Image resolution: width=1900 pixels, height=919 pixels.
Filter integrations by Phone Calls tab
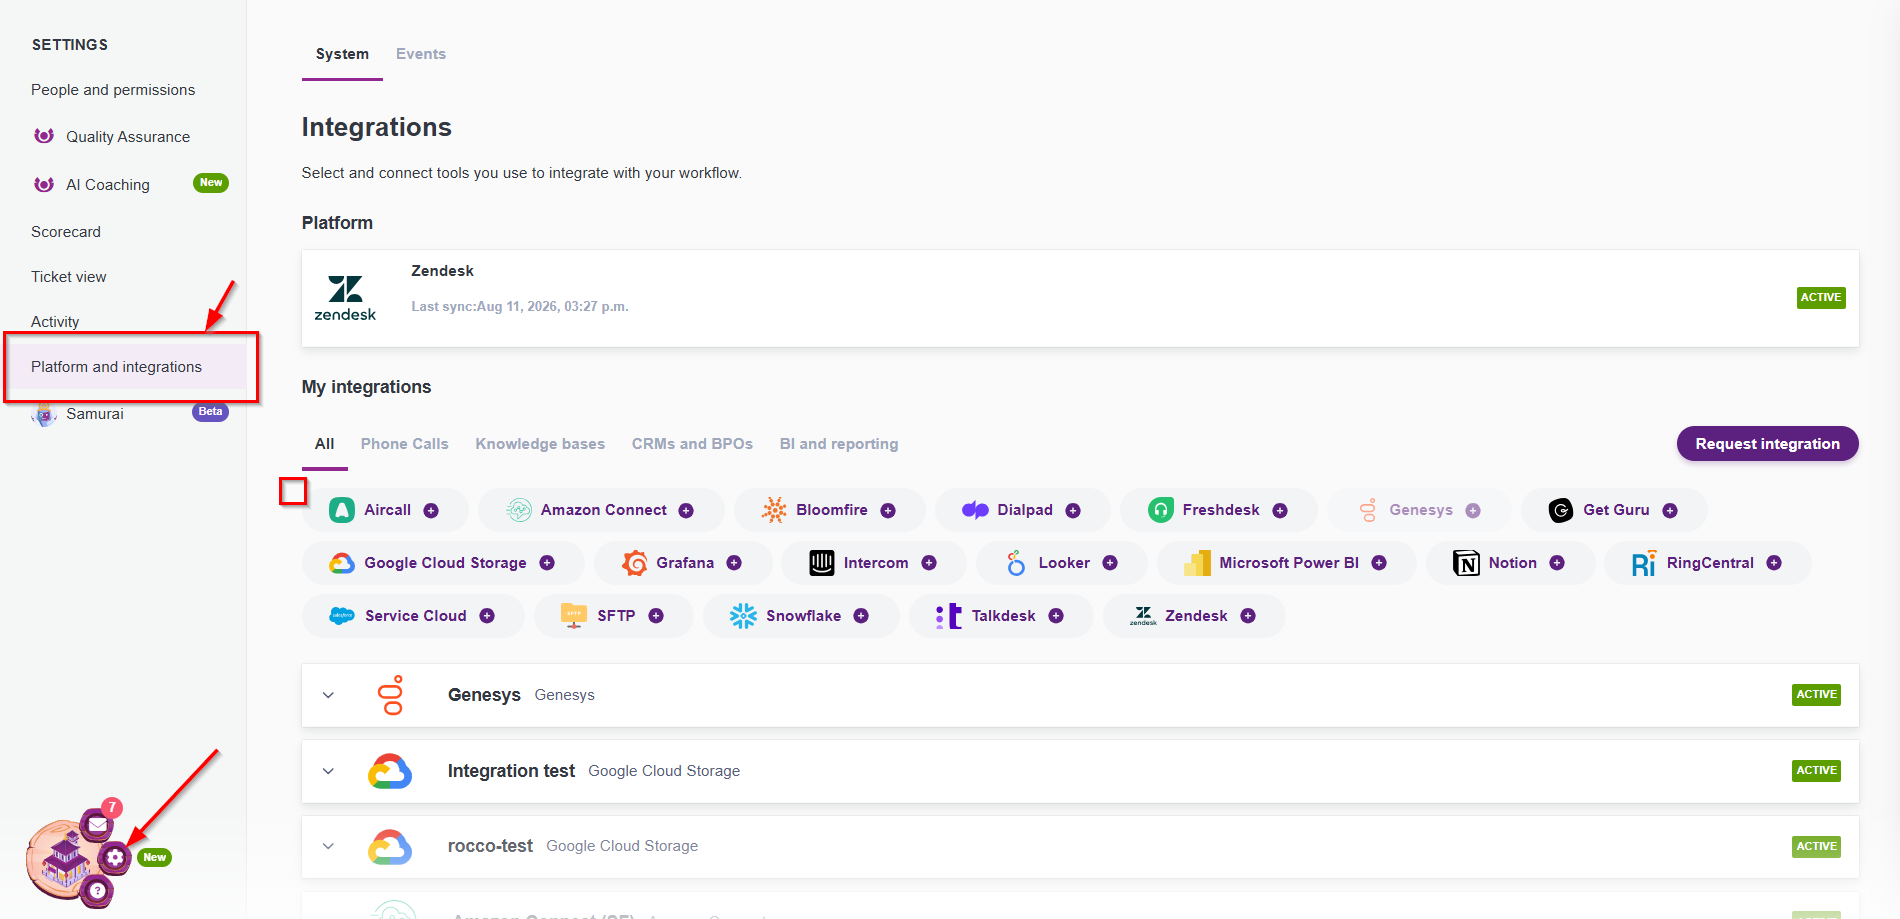405,444
